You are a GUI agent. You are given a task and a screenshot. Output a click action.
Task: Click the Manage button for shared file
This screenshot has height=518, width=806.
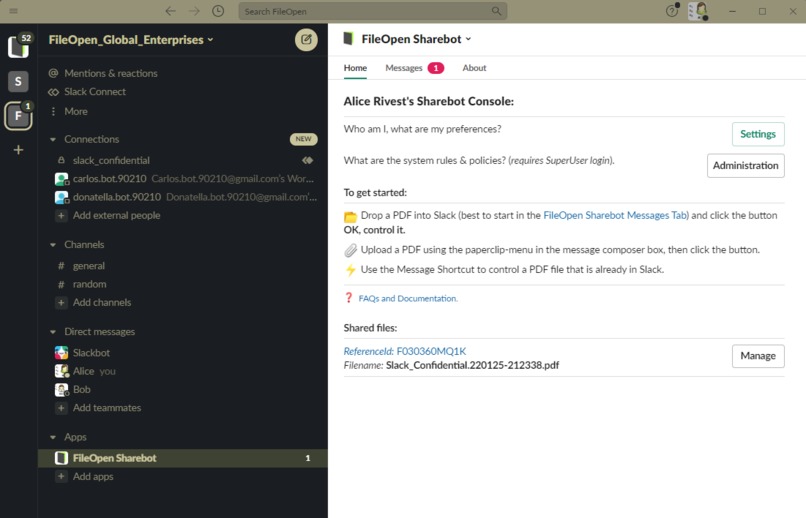(758, 356)
